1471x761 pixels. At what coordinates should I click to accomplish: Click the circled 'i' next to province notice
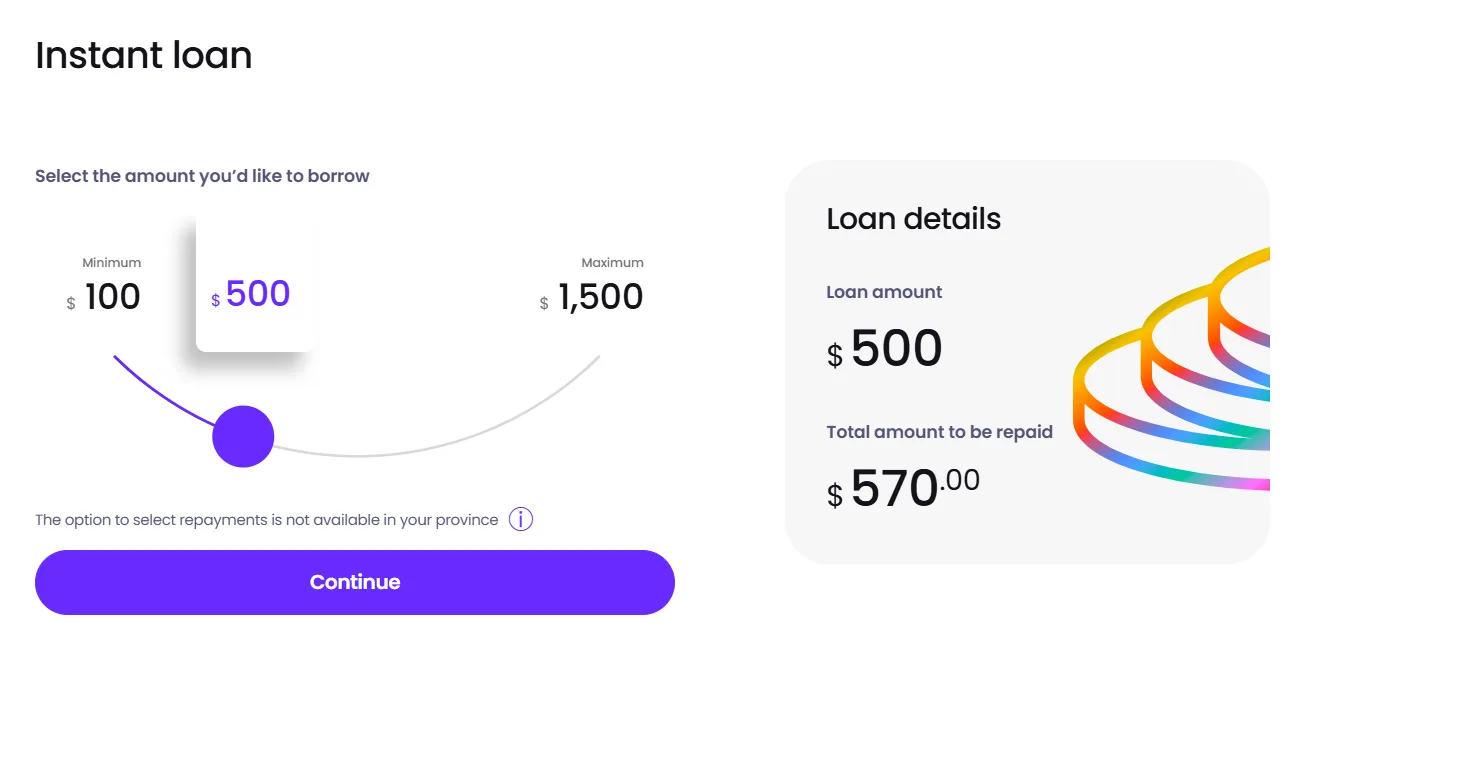[x=520, y=519]
